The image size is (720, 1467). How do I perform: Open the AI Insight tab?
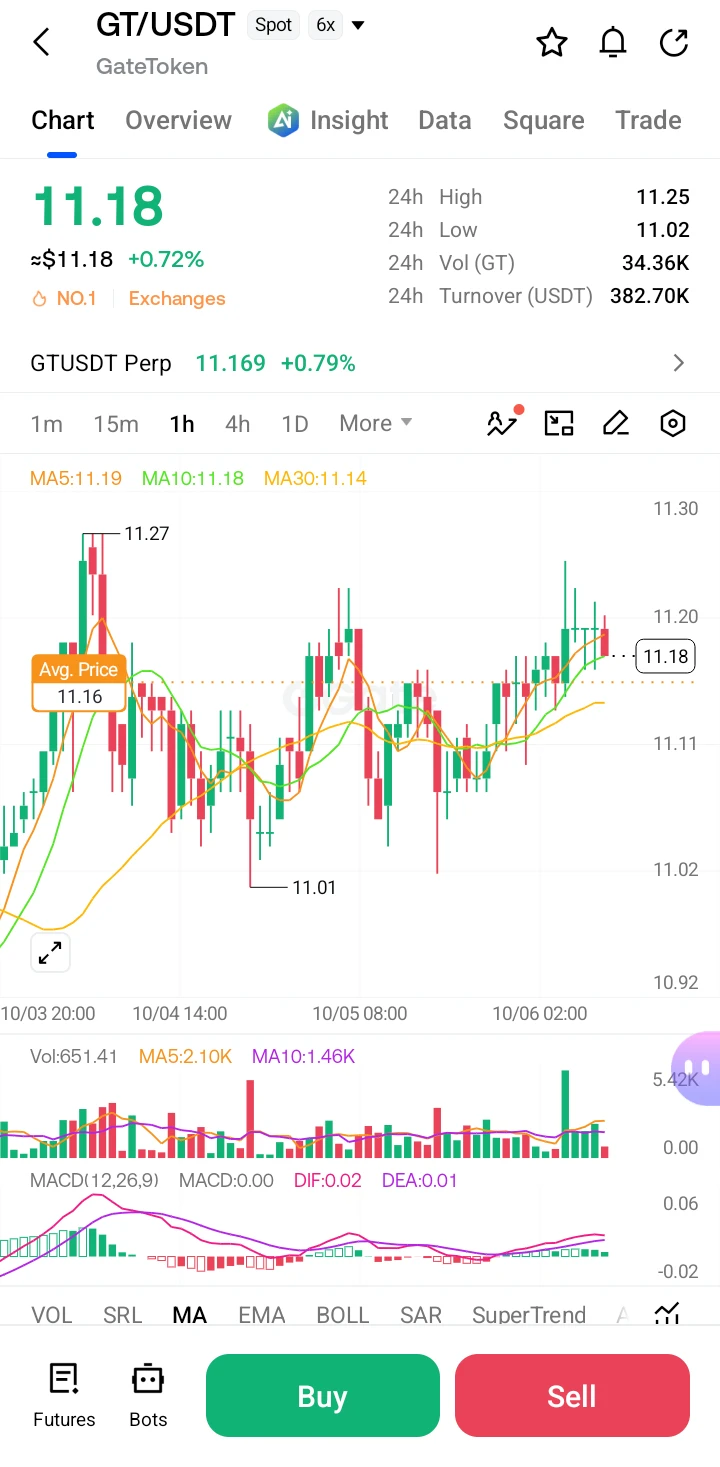(328, 120)
